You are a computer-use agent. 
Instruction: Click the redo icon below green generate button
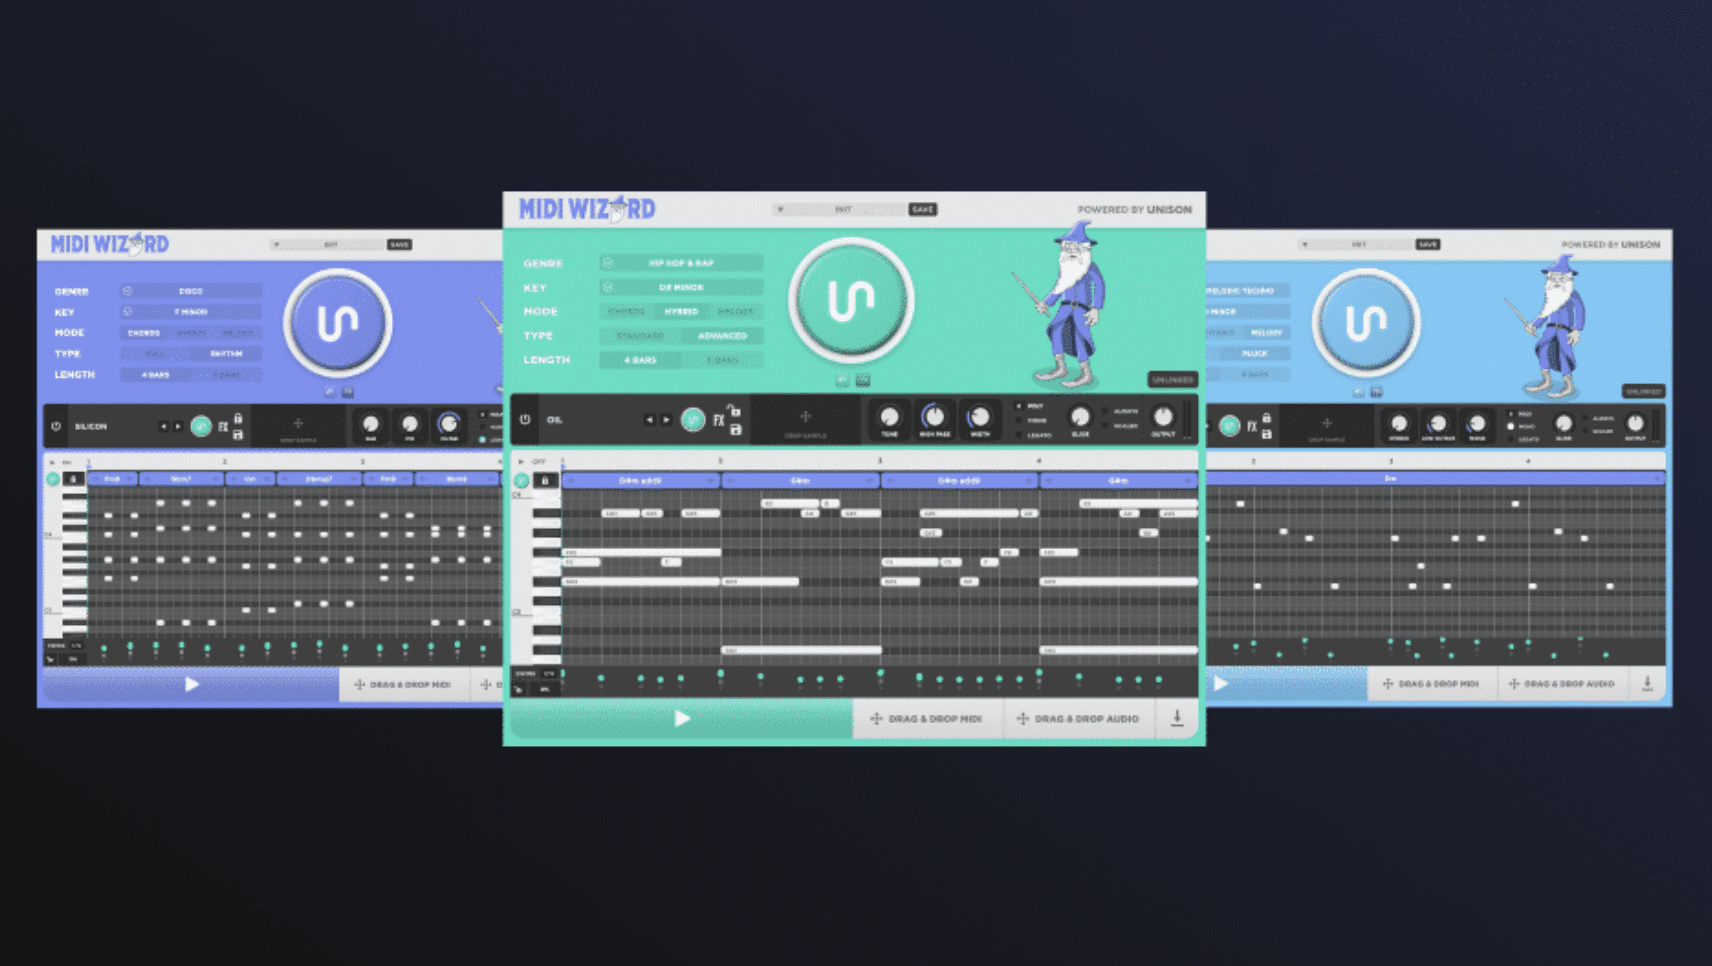click(x=863, y=380)
